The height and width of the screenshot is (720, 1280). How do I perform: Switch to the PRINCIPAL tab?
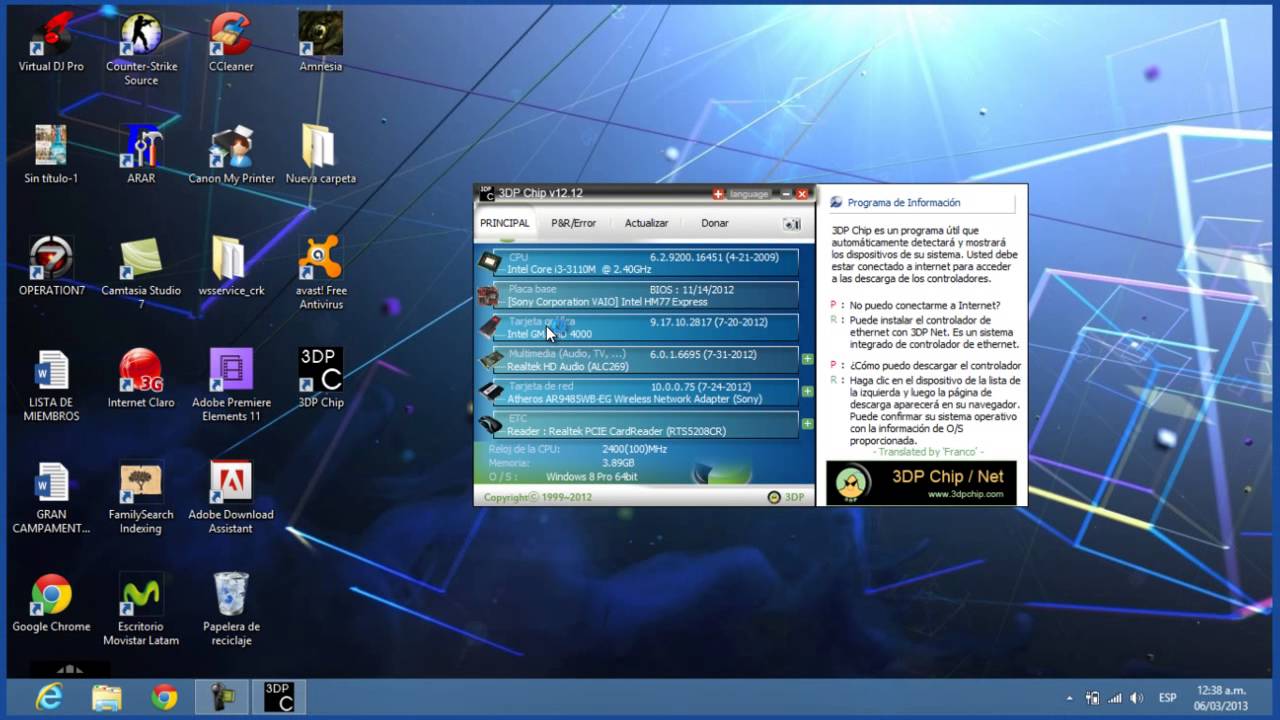pyautogui.click(x=505, y=223)
